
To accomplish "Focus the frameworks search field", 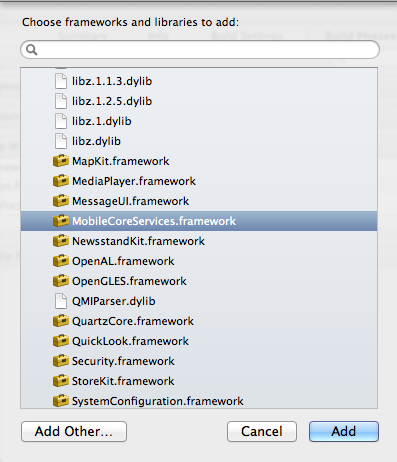I will [x=200, y=50].
